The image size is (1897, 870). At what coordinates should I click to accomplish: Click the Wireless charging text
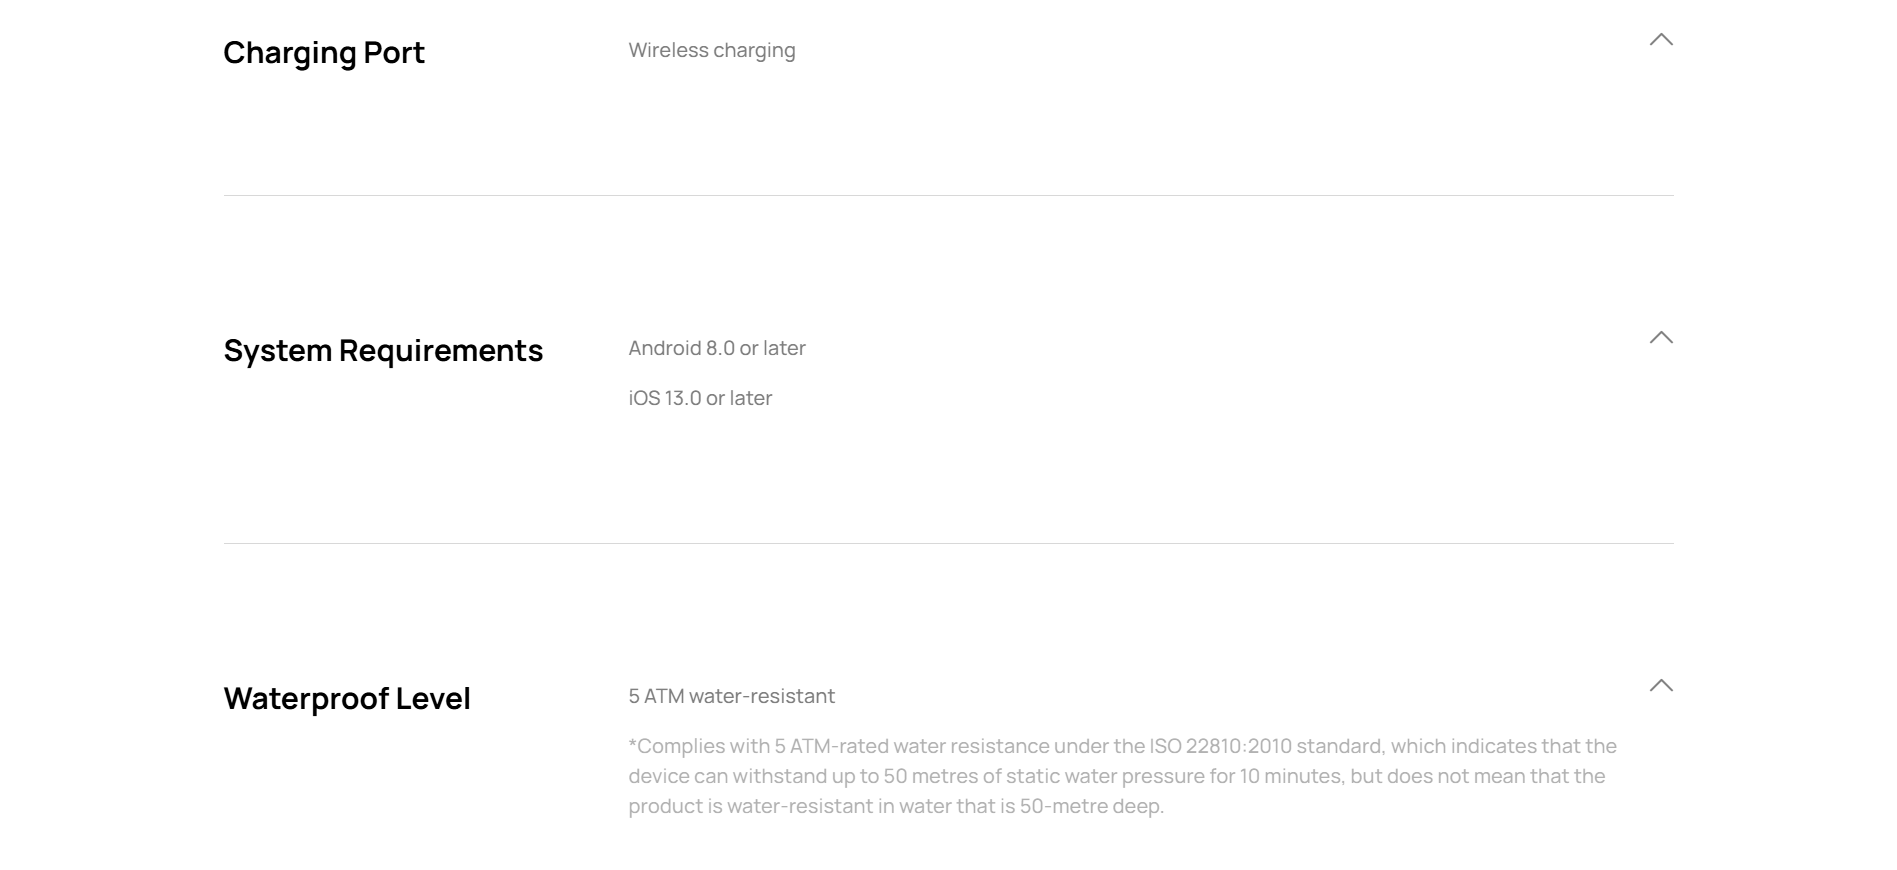(x=711, y=50)
